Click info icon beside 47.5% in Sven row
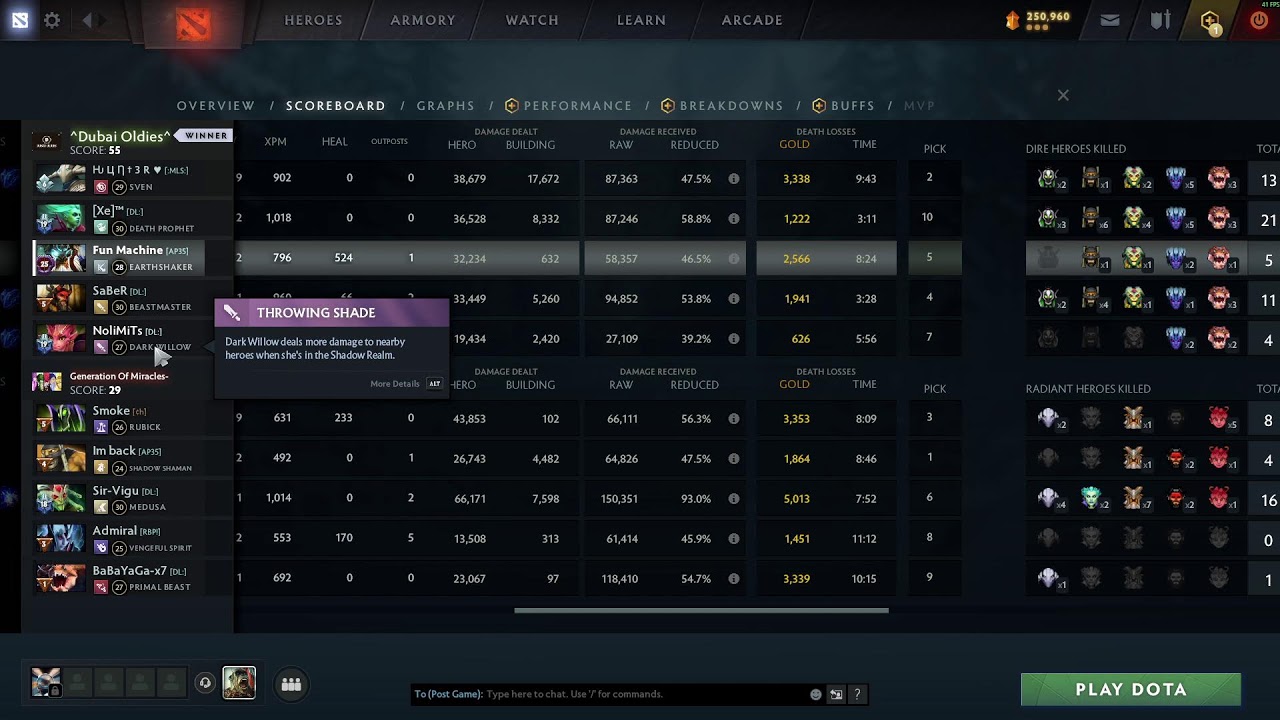 pos(734,179)
